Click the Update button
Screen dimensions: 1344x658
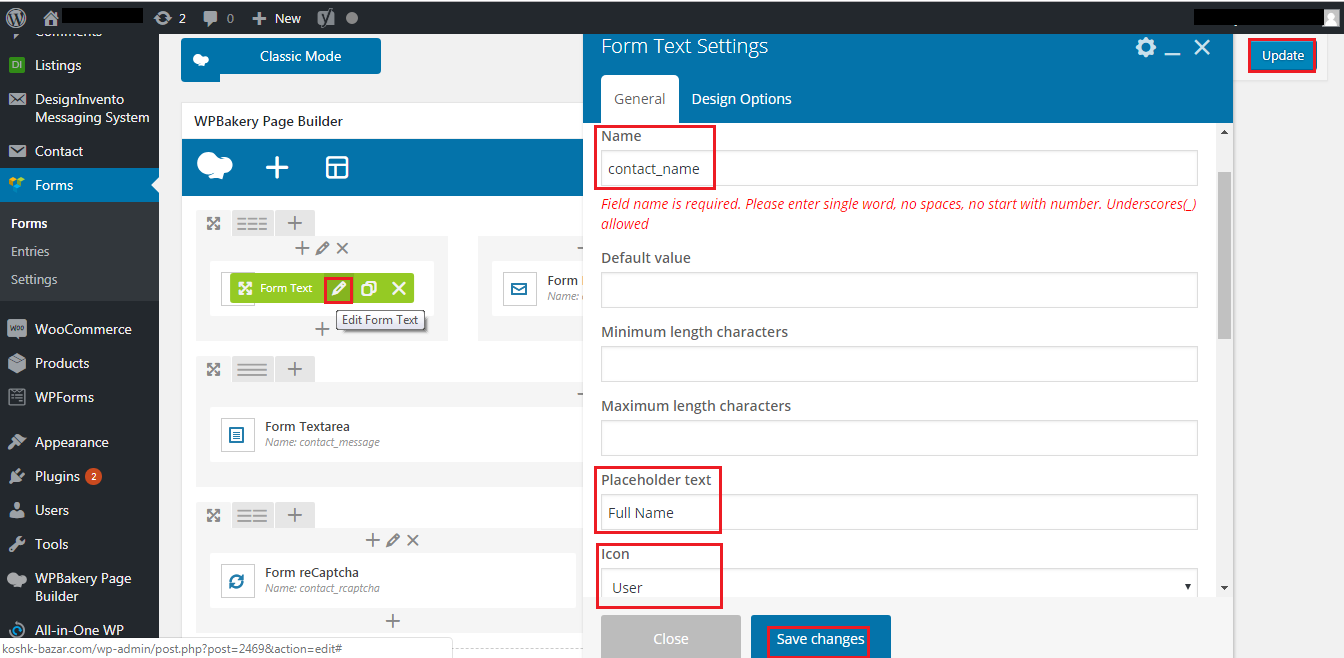pyautogui.click(x=1282, y=55)
